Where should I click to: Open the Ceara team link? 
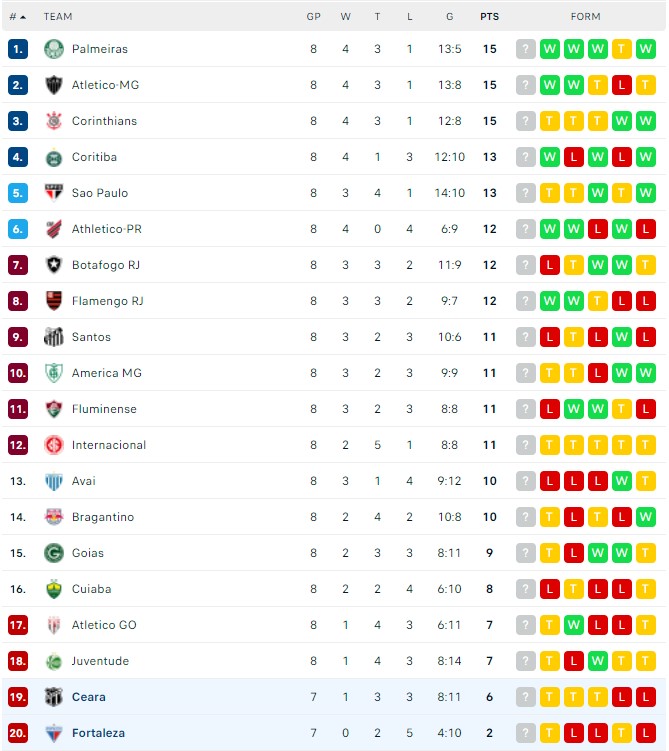point(88,697)
